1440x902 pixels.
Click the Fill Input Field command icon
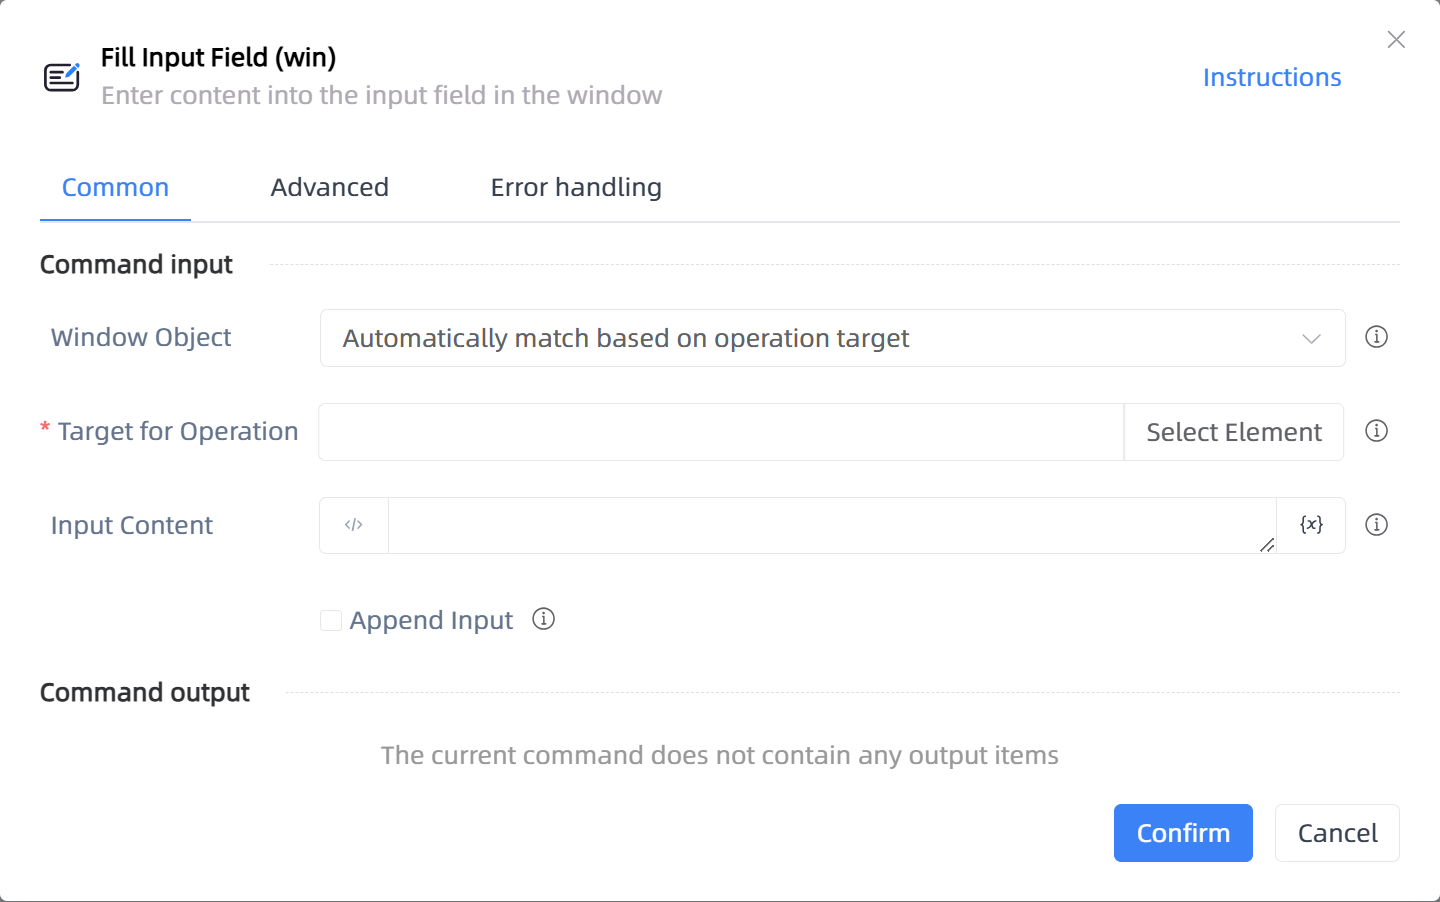(62, 76)
